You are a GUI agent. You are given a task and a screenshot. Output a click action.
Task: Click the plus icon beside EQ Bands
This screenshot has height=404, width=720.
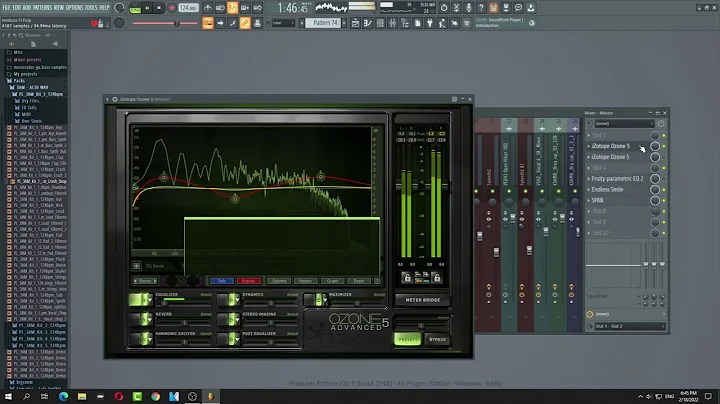136,266
